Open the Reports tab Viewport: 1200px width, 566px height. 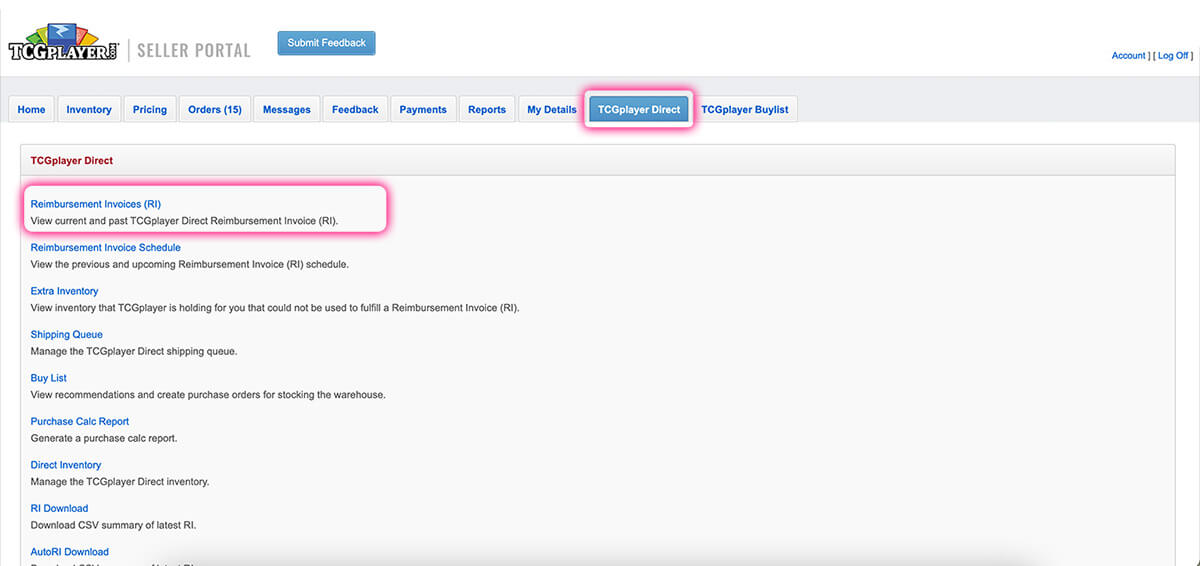487,110
